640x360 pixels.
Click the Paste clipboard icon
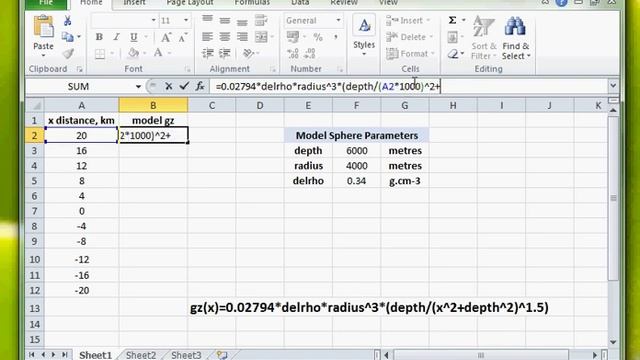click(43, 27)
